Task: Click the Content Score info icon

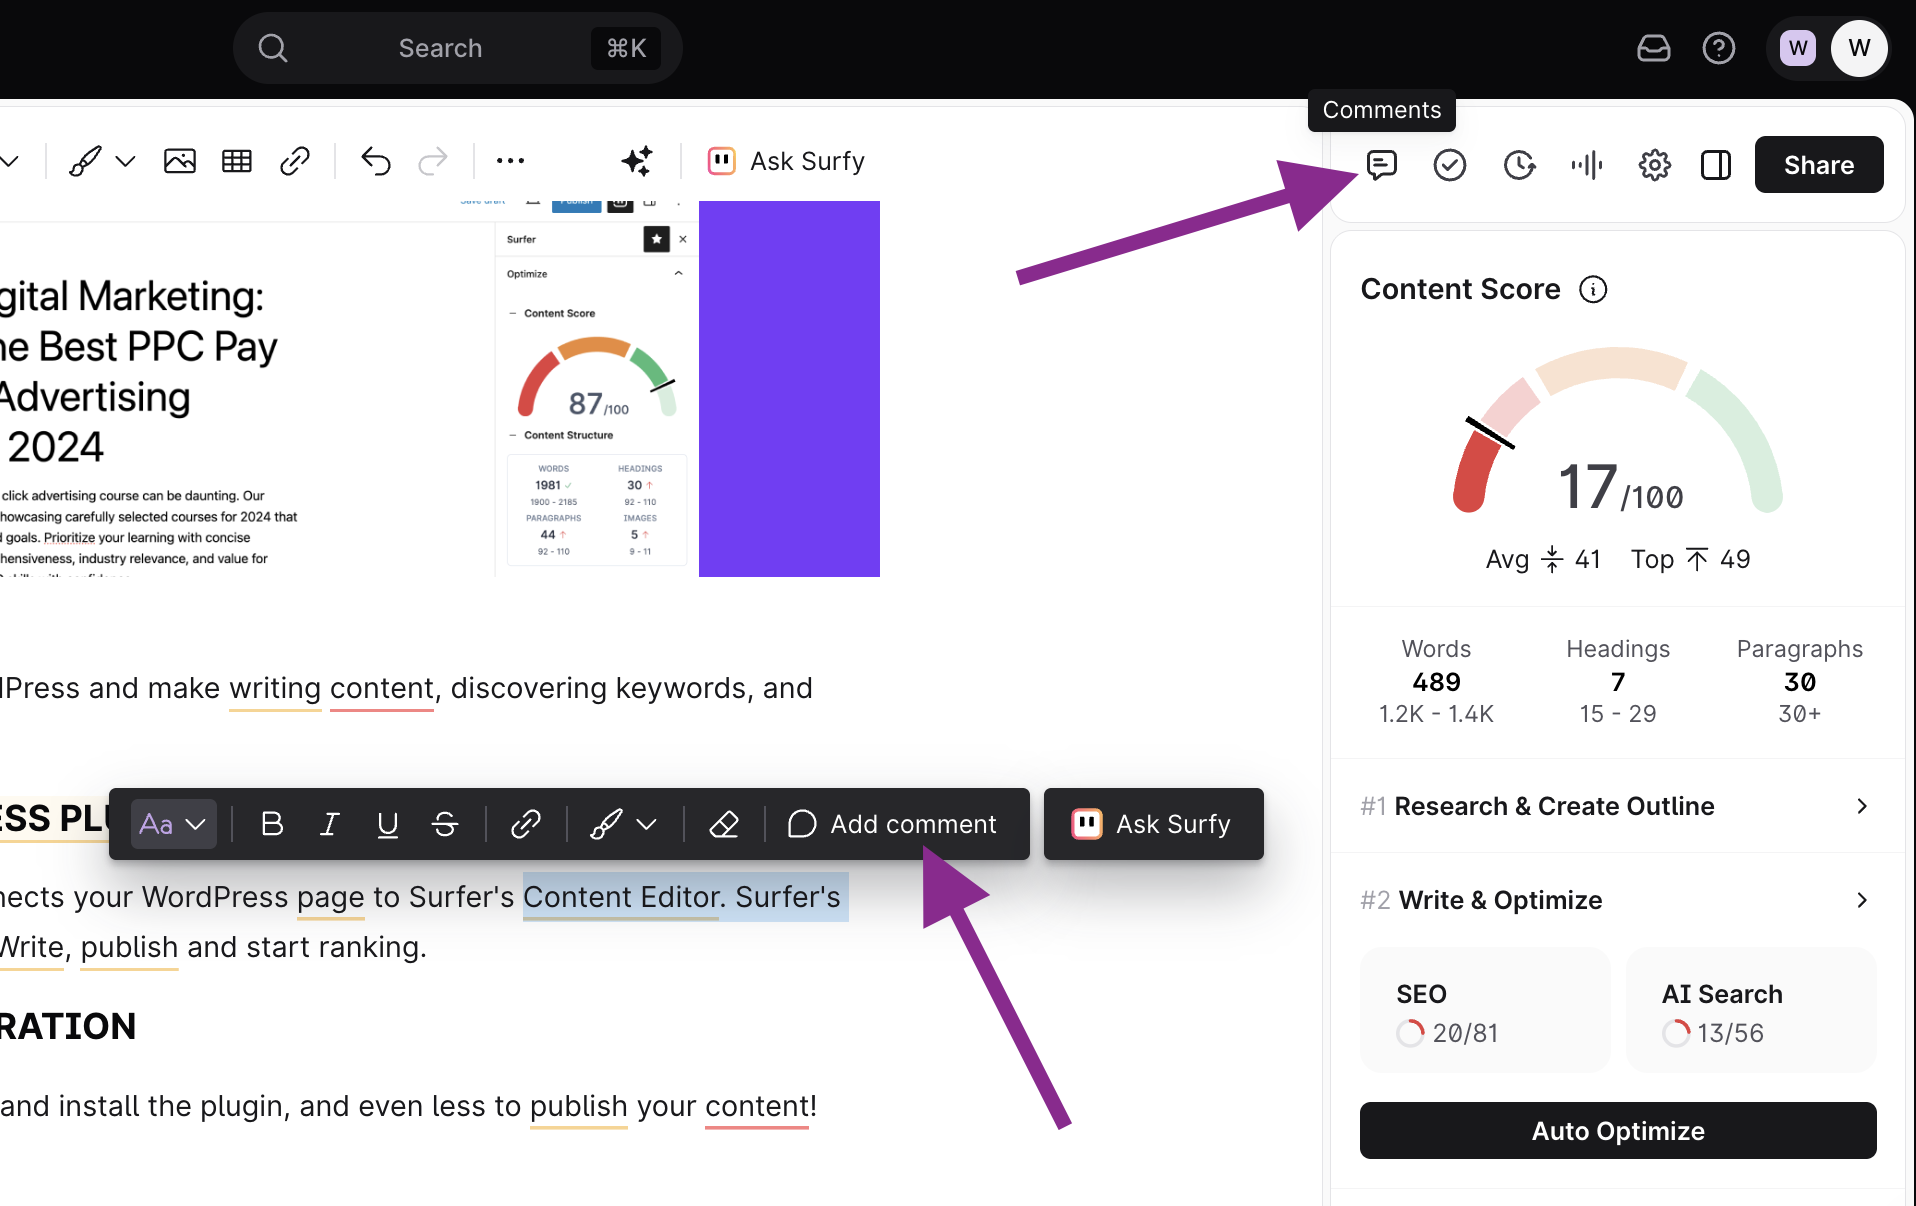Action: pyautogui.click(x=1593, y=289)
